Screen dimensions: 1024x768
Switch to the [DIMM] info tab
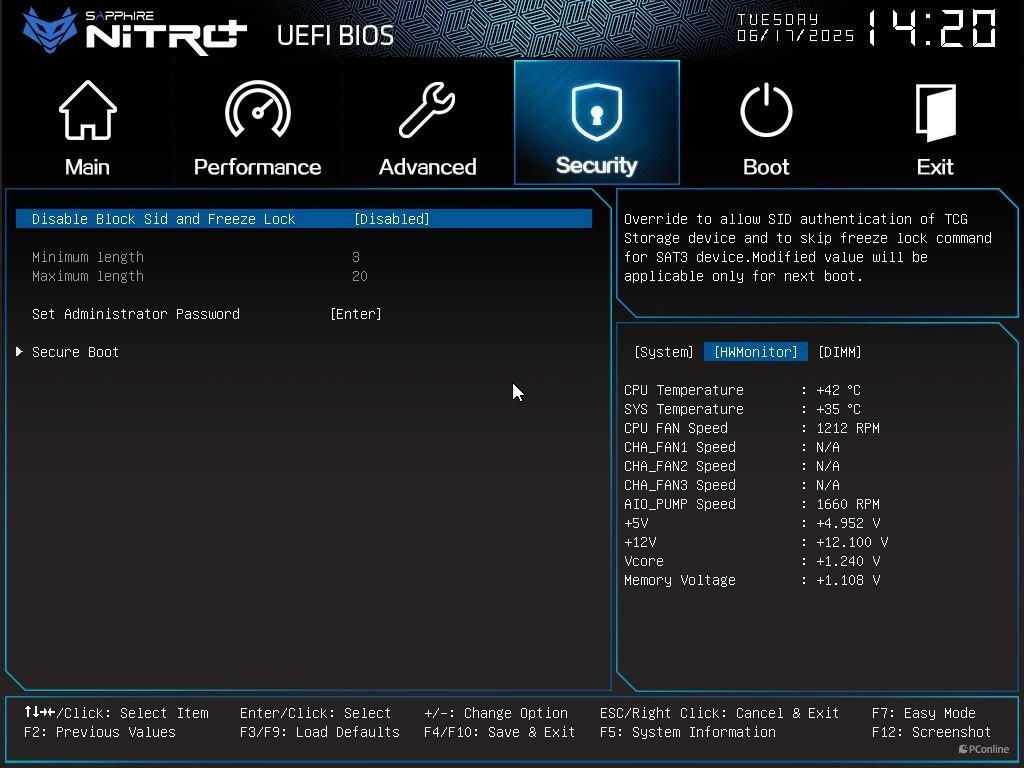pyautogui.click(x=840, y=352)
